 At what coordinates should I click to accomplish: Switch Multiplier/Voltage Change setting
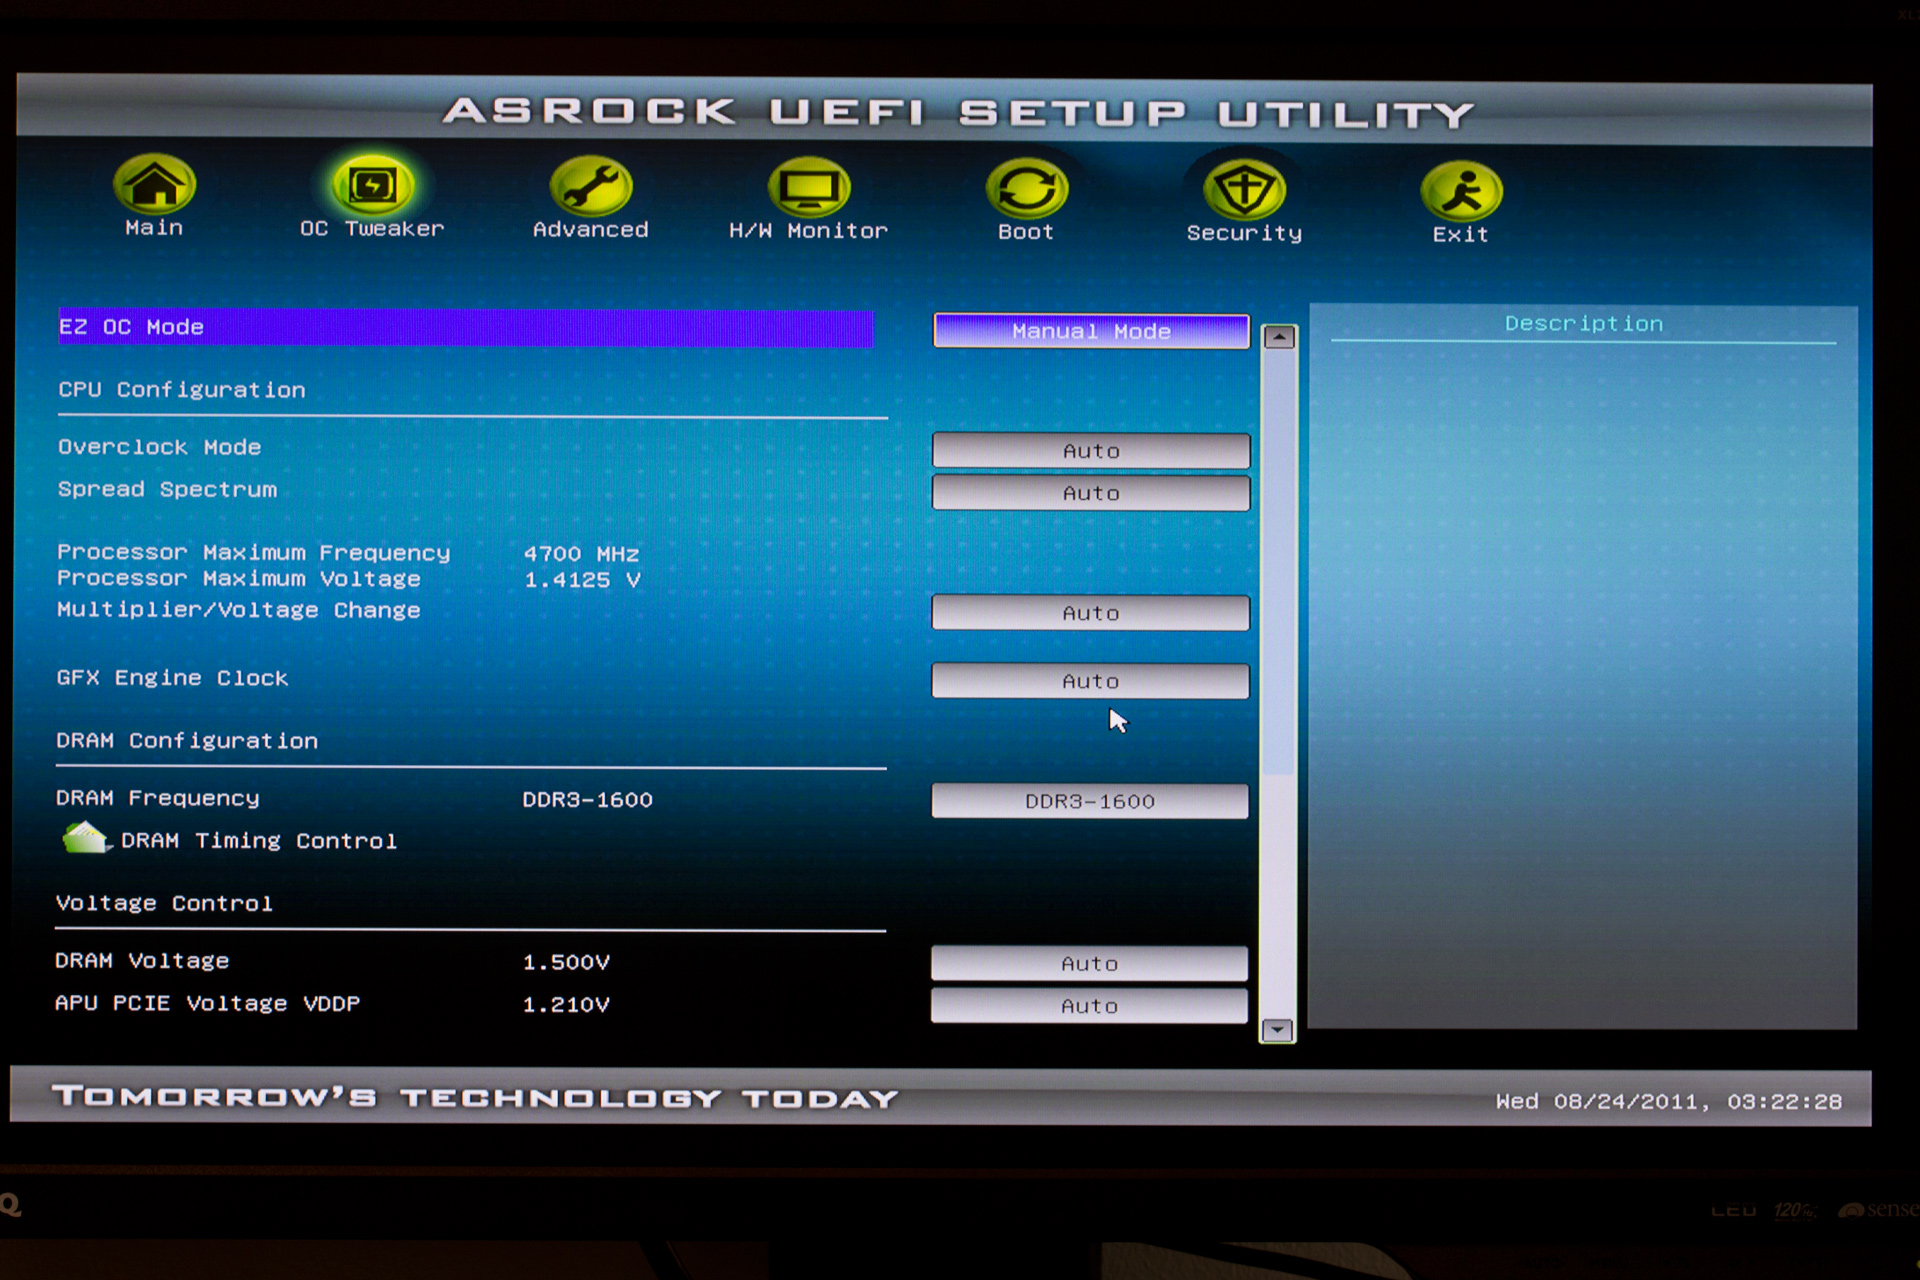point(1089,612)
